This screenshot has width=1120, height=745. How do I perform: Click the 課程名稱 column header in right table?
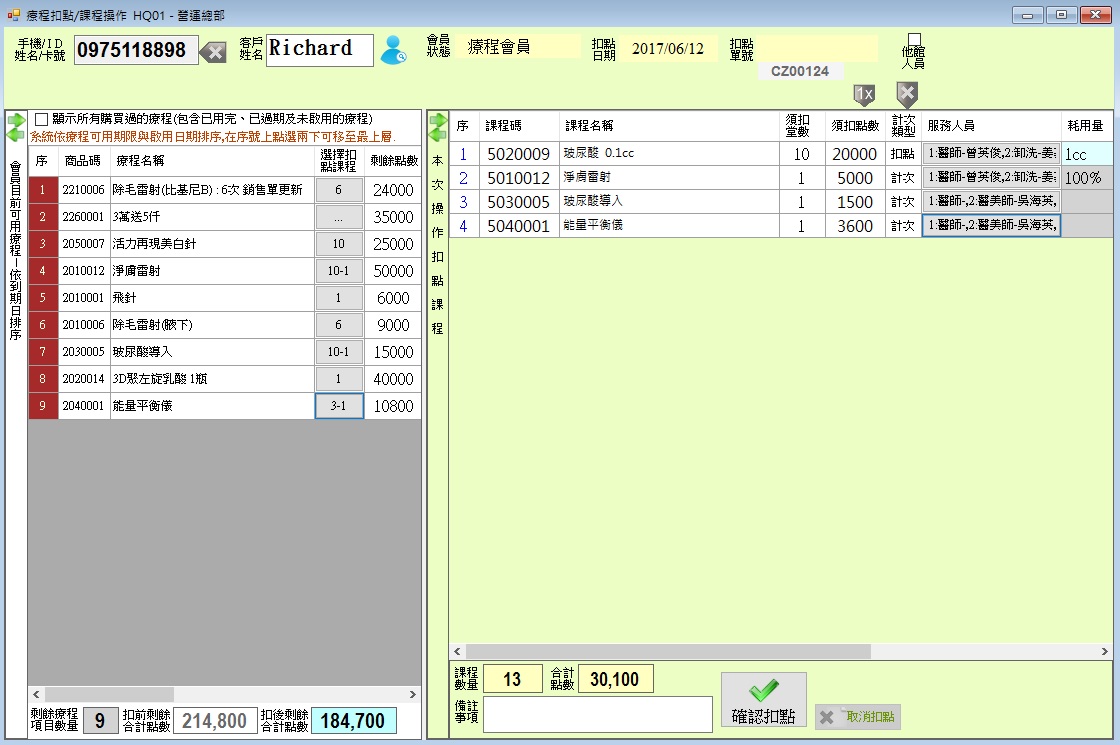coord(590,126)
